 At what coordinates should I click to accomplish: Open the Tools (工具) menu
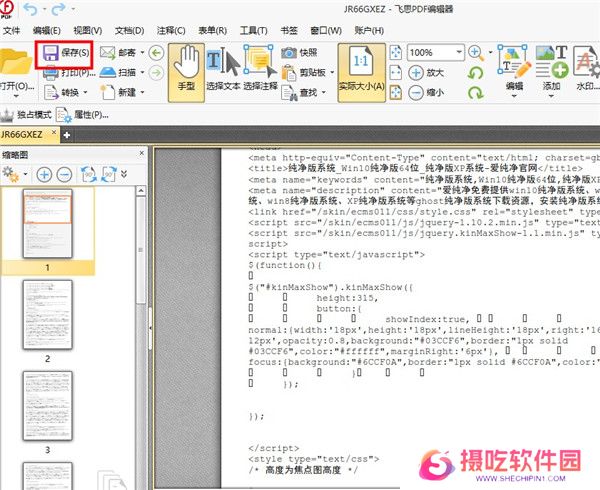pos(253,30)
